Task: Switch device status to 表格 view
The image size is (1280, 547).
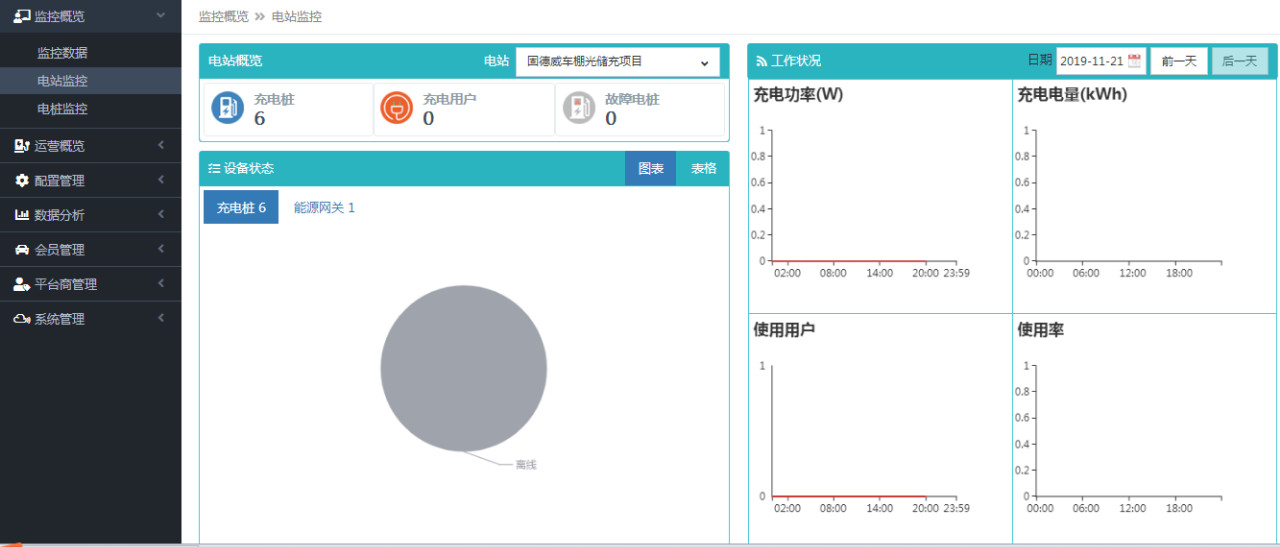Action: point(703,169)
